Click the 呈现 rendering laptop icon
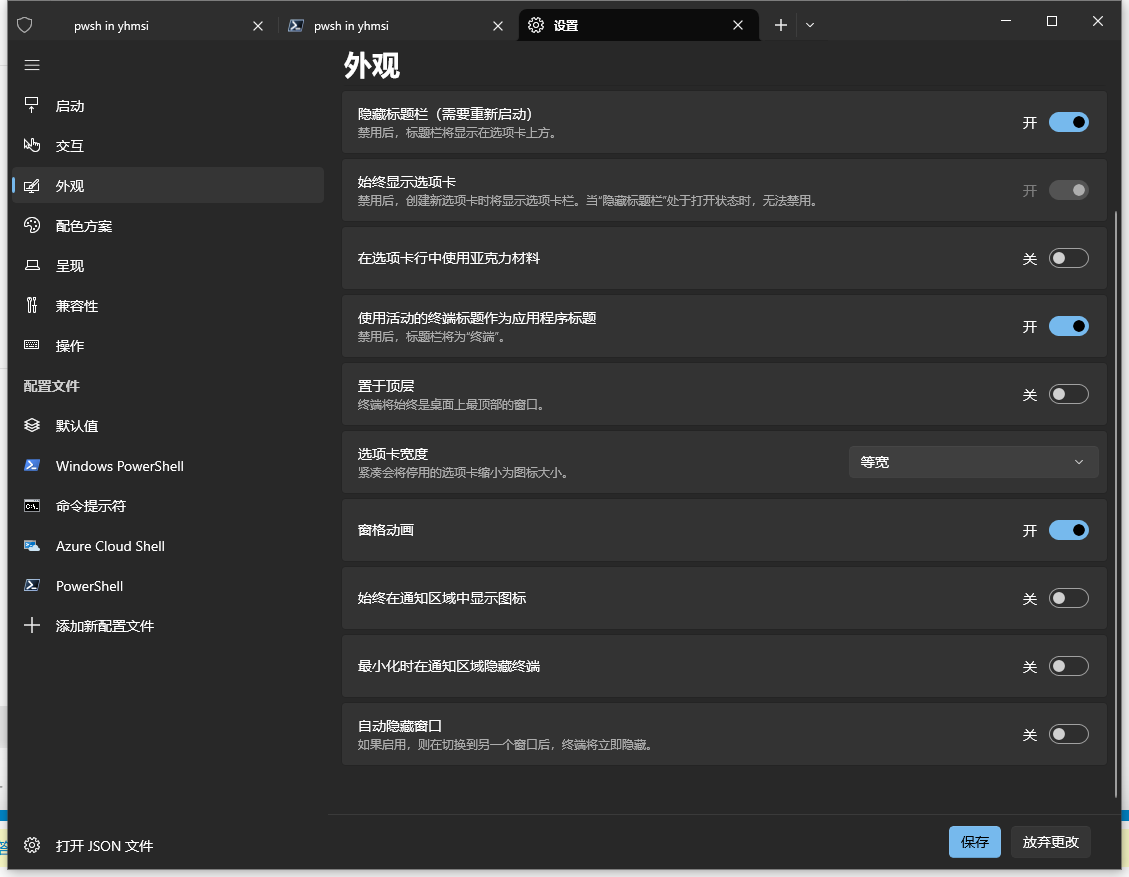This screenshot has height=877, width=1129. tap(32, 266)
